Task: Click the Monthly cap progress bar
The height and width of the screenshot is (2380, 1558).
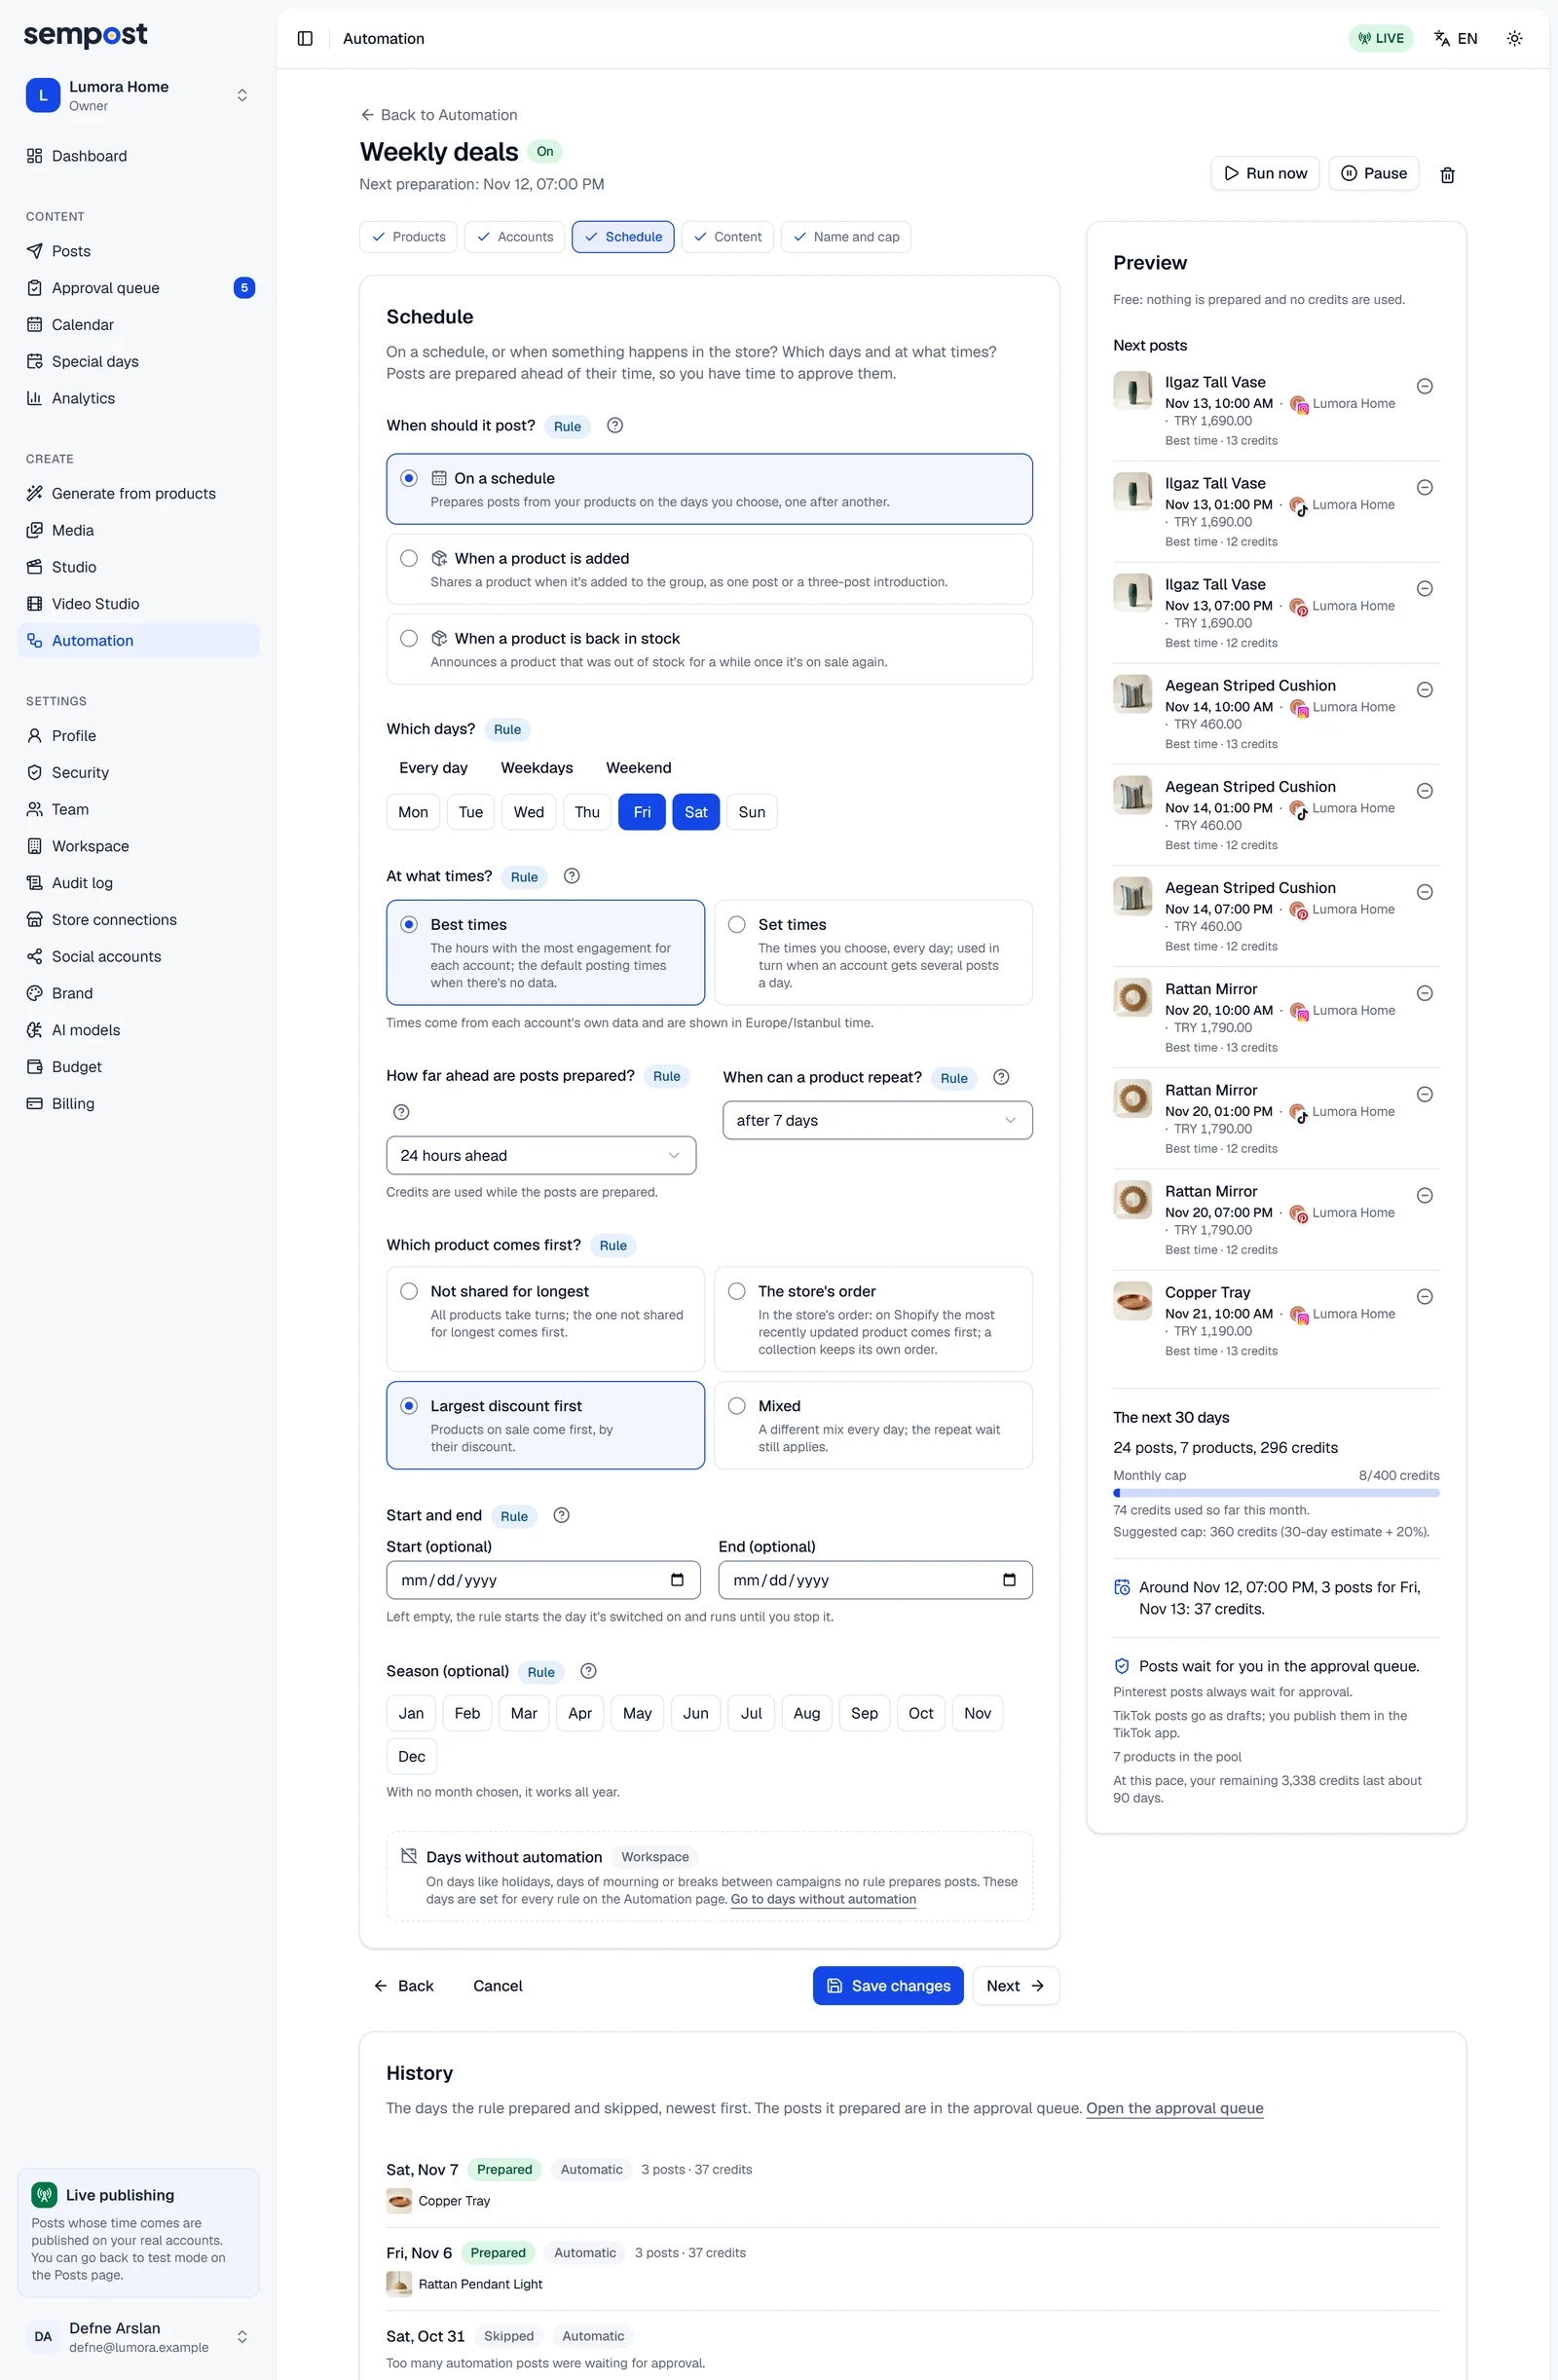Action: click(1276, 1493)
